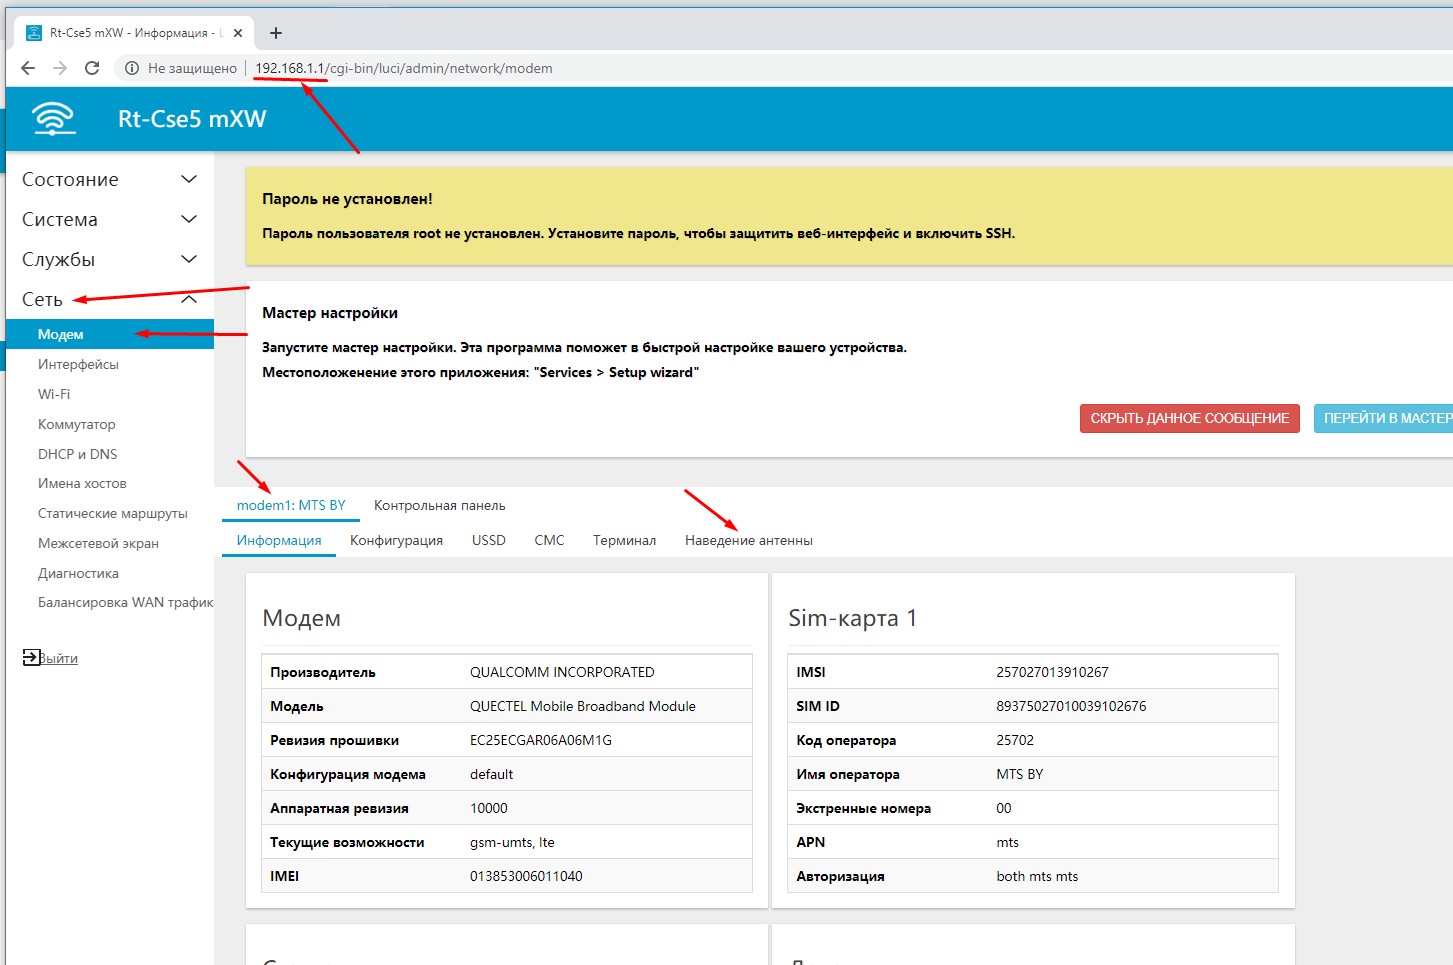Viewport: 1453px width, 965px height.
Task: Click the browser back arrow icon
Action: tap(28, 68)
